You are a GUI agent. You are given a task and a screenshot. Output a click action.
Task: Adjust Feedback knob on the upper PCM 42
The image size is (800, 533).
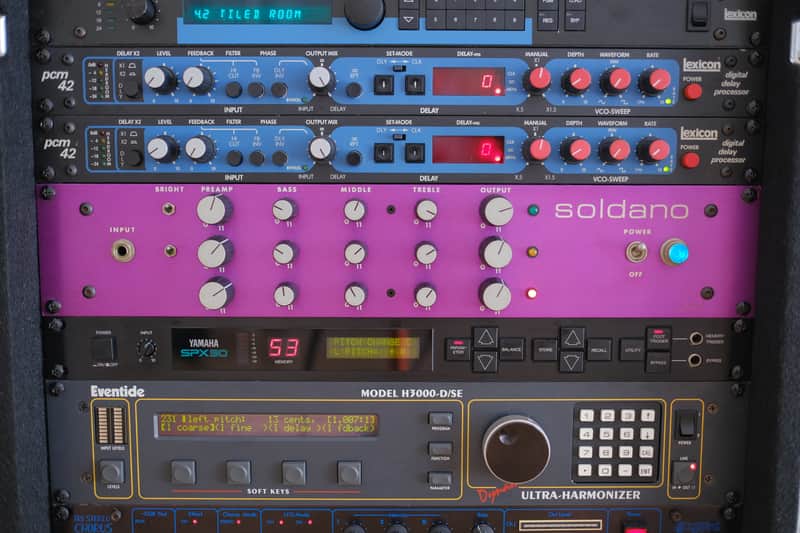[x=195, y=78]
